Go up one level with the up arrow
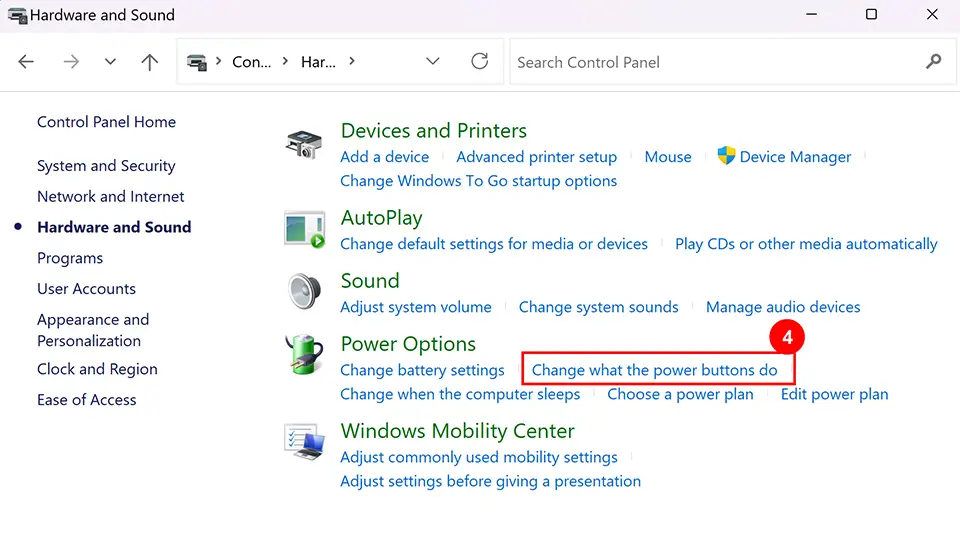 [149, 61]
